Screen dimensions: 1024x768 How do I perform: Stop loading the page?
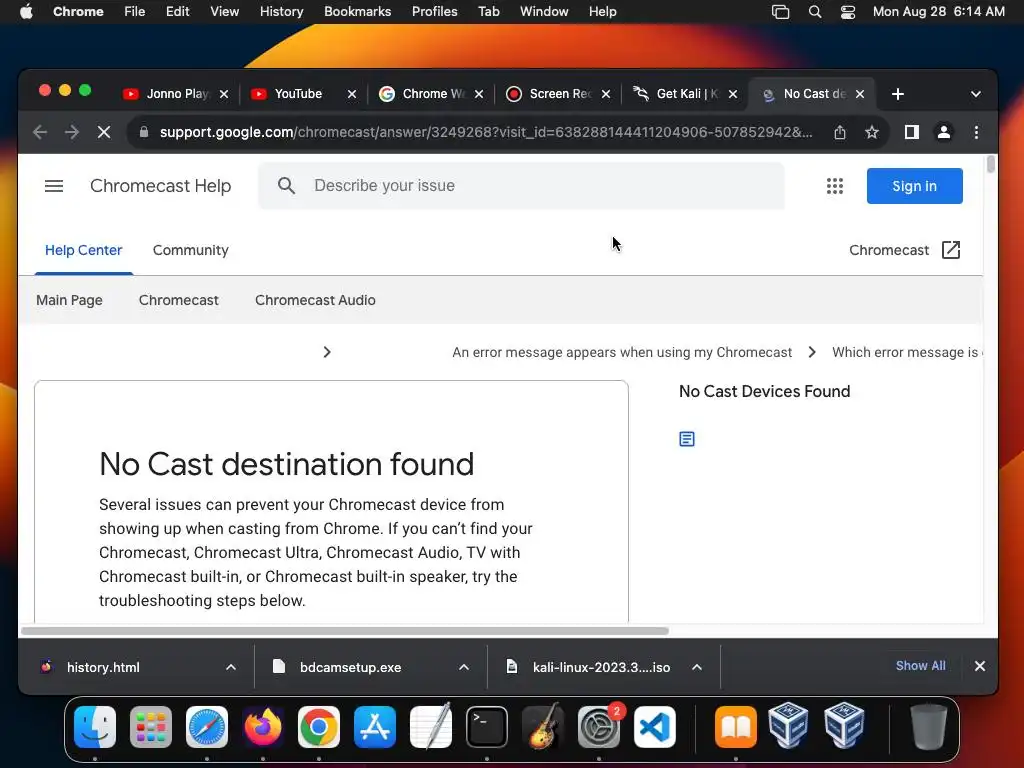[x=104, y=133]
